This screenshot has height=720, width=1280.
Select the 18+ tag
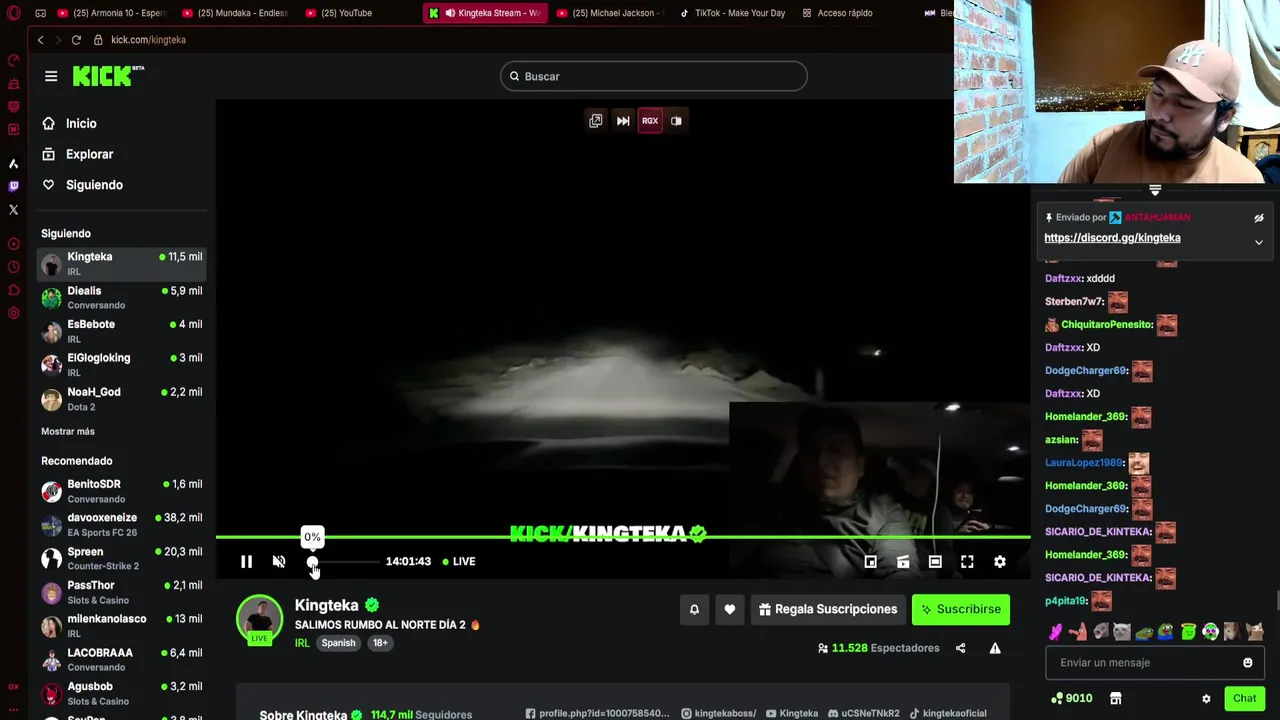pyautogui.click(x=380, y=643)
